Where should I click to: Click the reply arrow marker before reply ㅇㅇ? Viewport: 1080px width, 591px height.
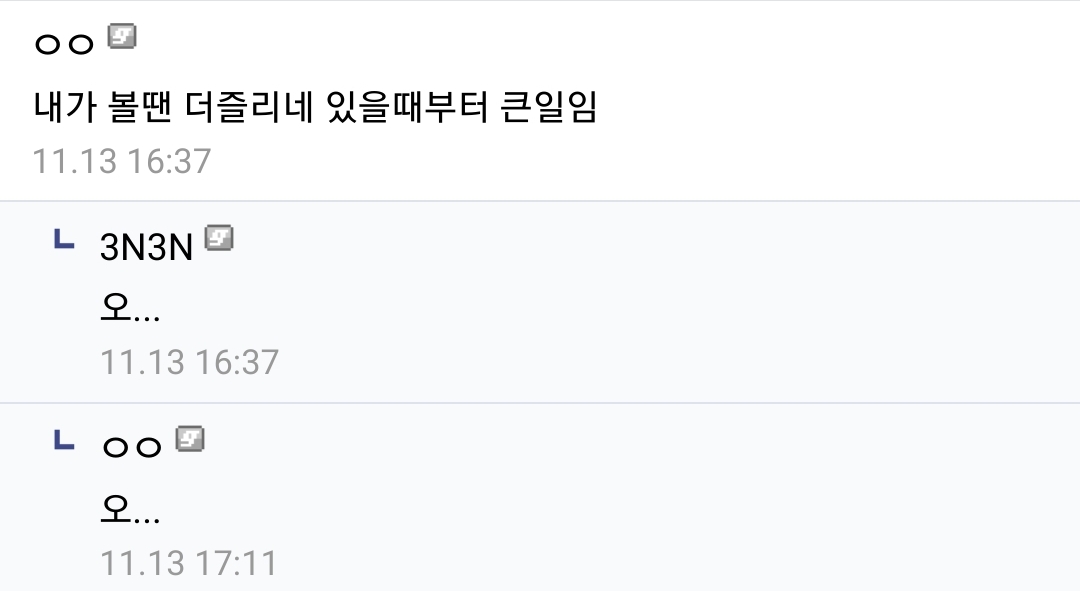[x=64, y=440]
